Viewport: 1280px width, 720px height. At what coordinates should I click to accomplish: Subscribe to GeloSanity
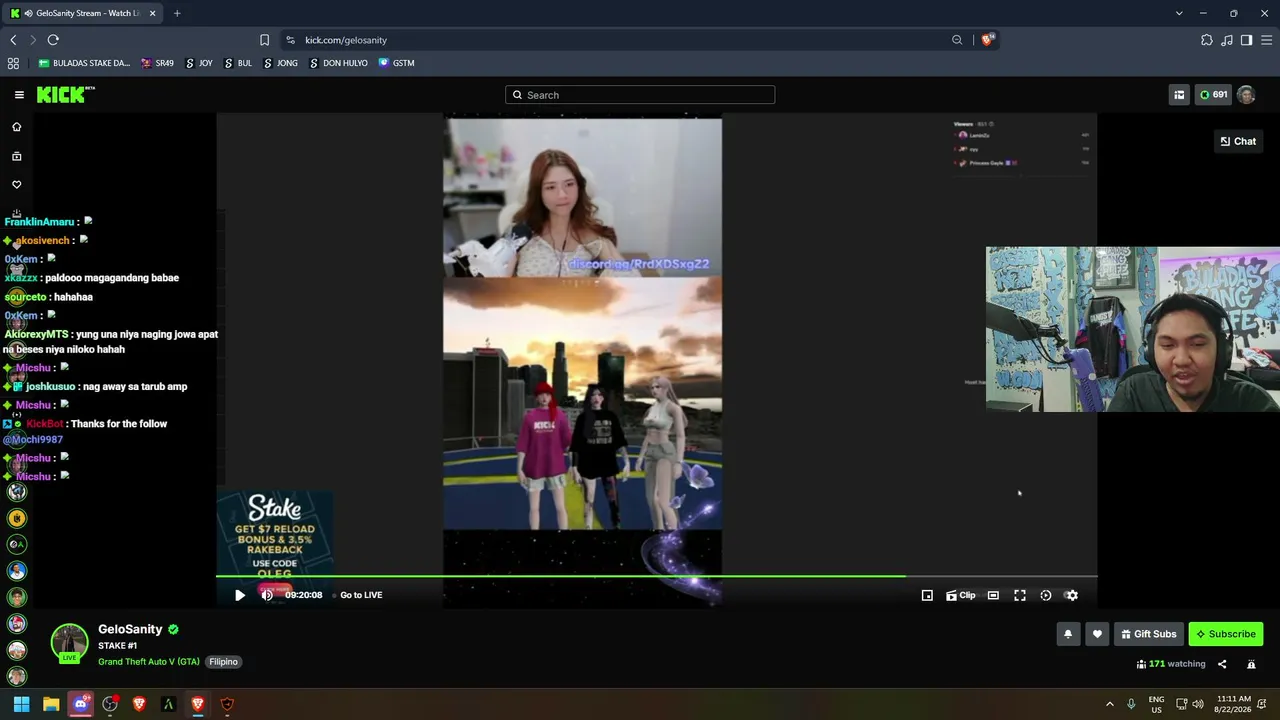(1226, 634)
